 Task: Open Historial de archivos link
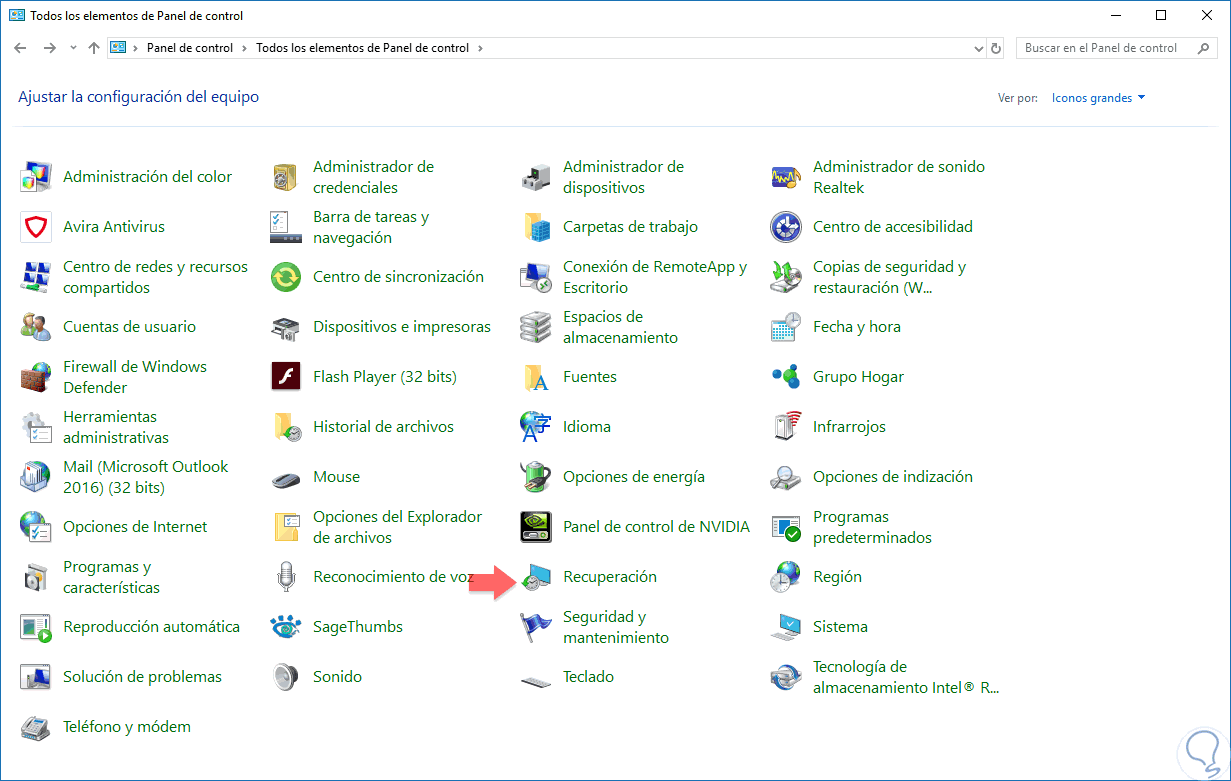[x=383, y=427]
